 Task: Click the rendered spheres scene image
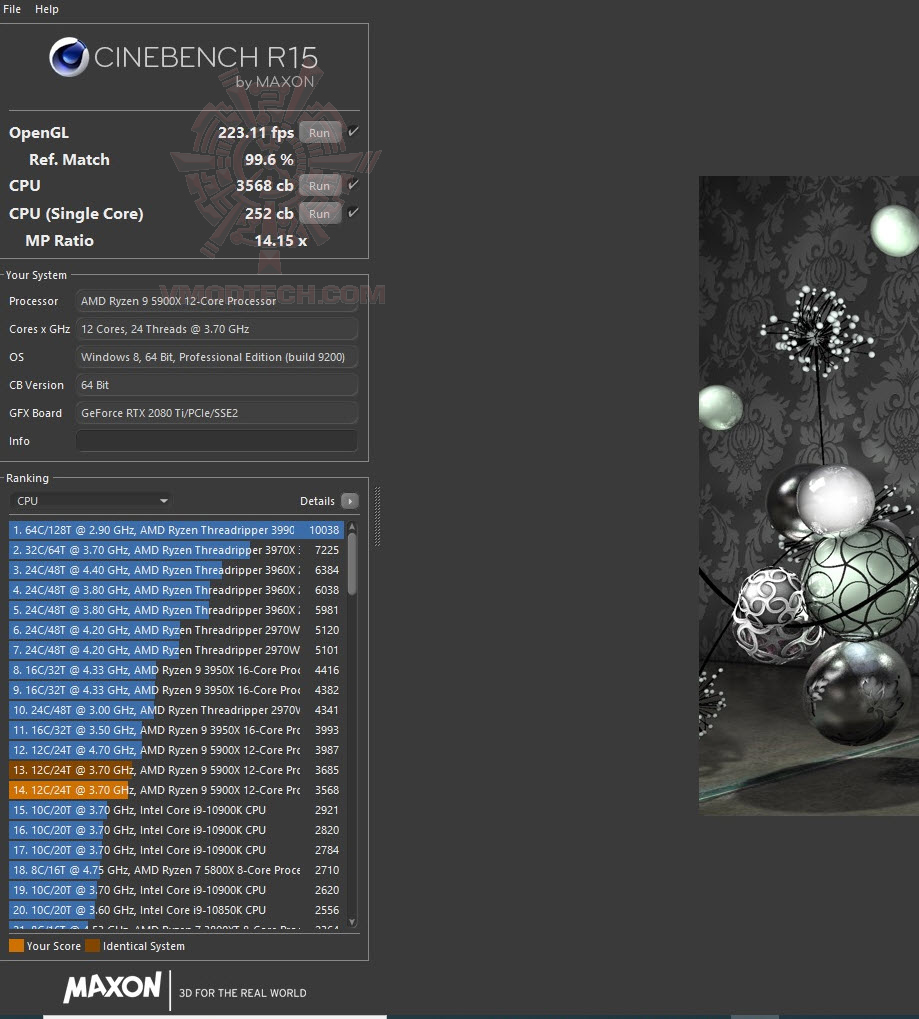809,495
